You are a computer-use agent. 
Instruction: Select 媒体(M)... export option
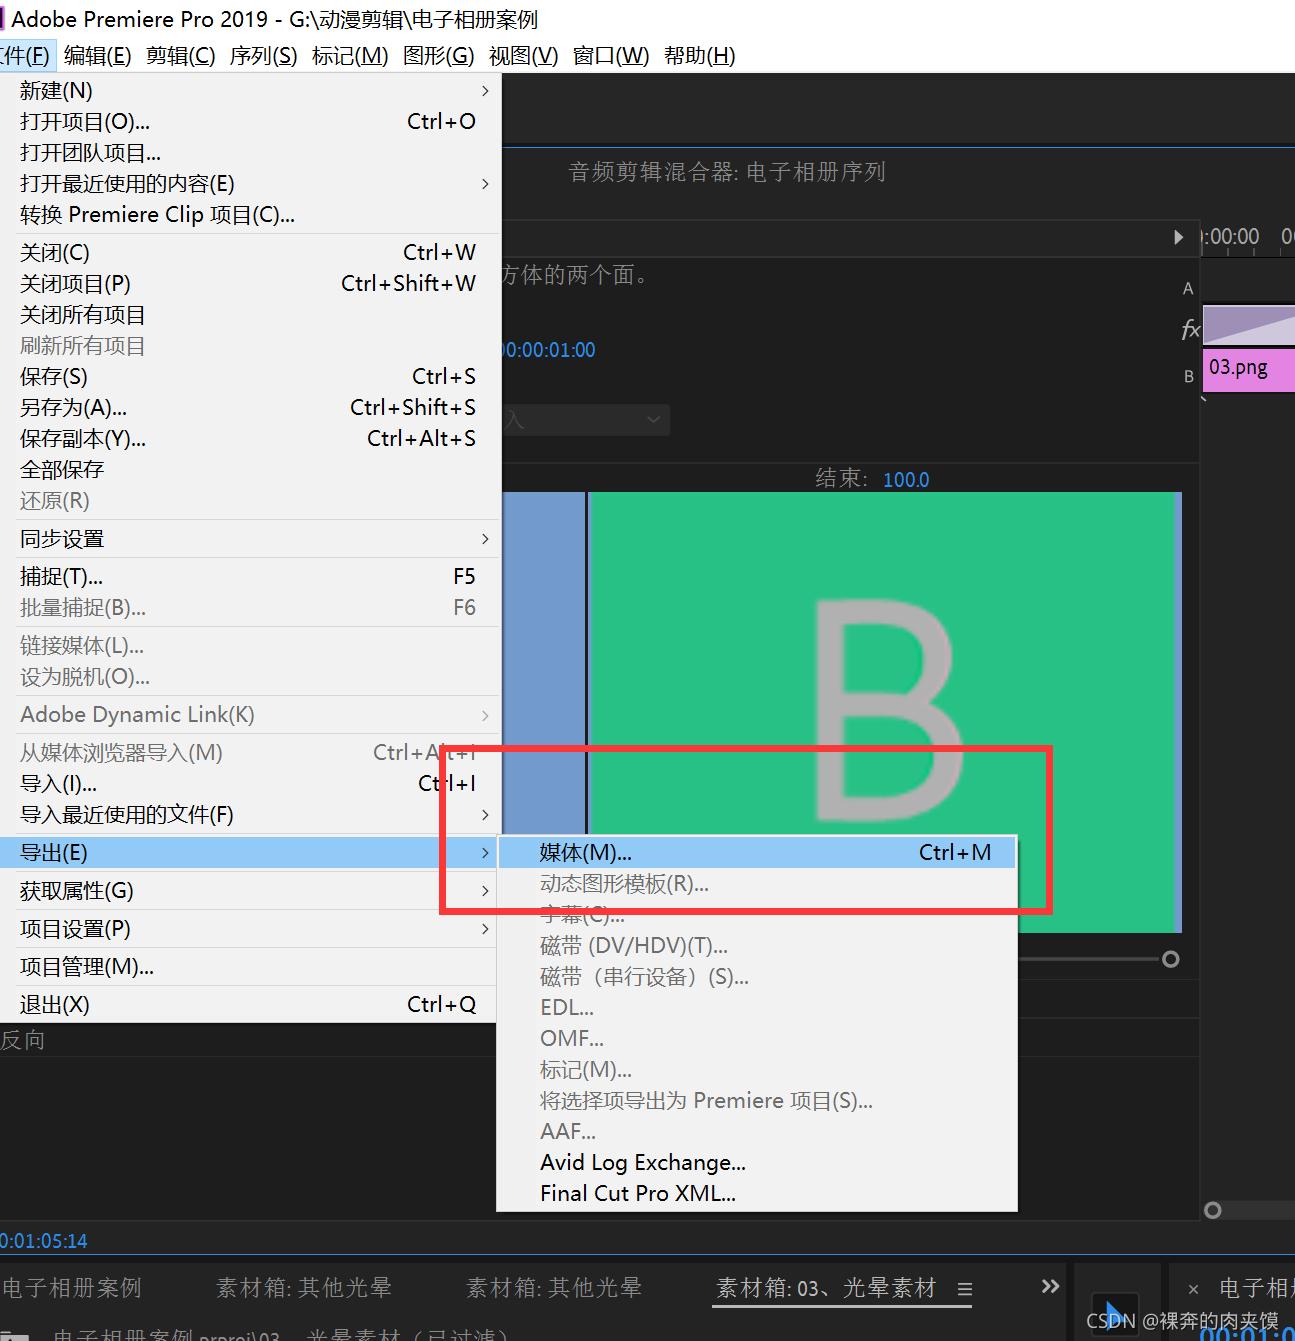point(757,853)
